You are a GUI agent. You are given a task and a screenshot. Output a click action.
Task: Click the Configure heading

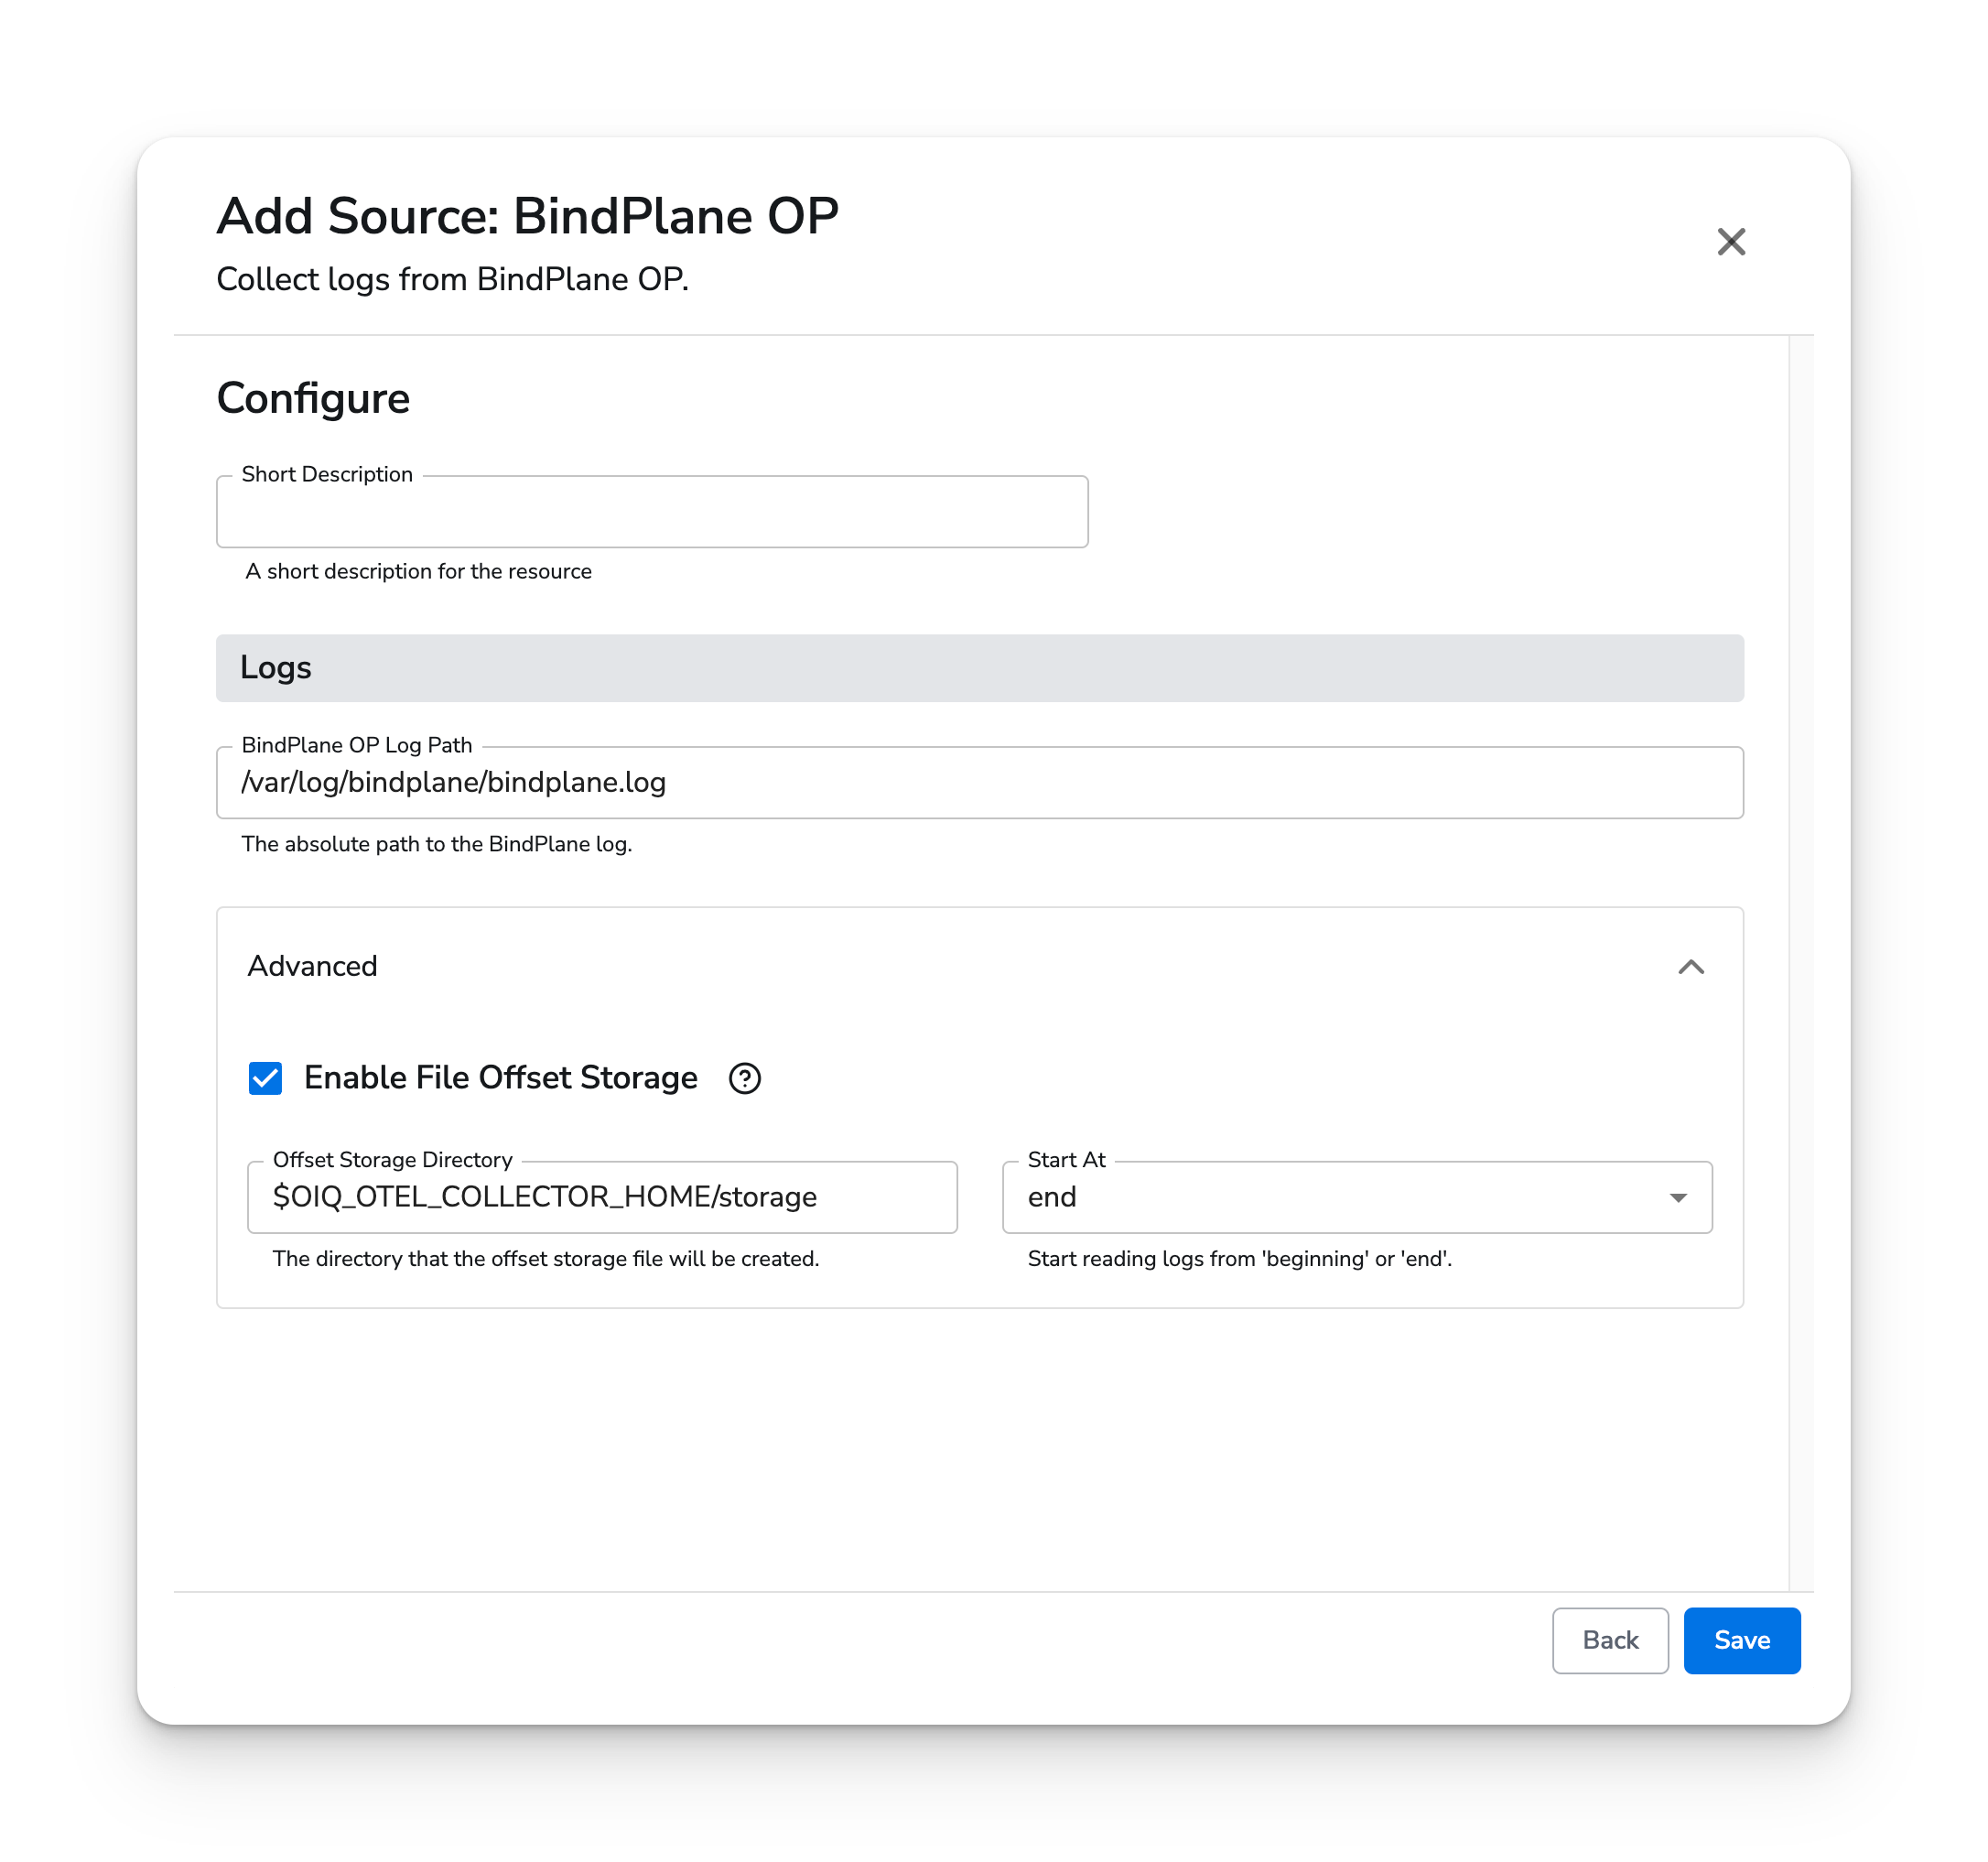[x=313, y=397]
